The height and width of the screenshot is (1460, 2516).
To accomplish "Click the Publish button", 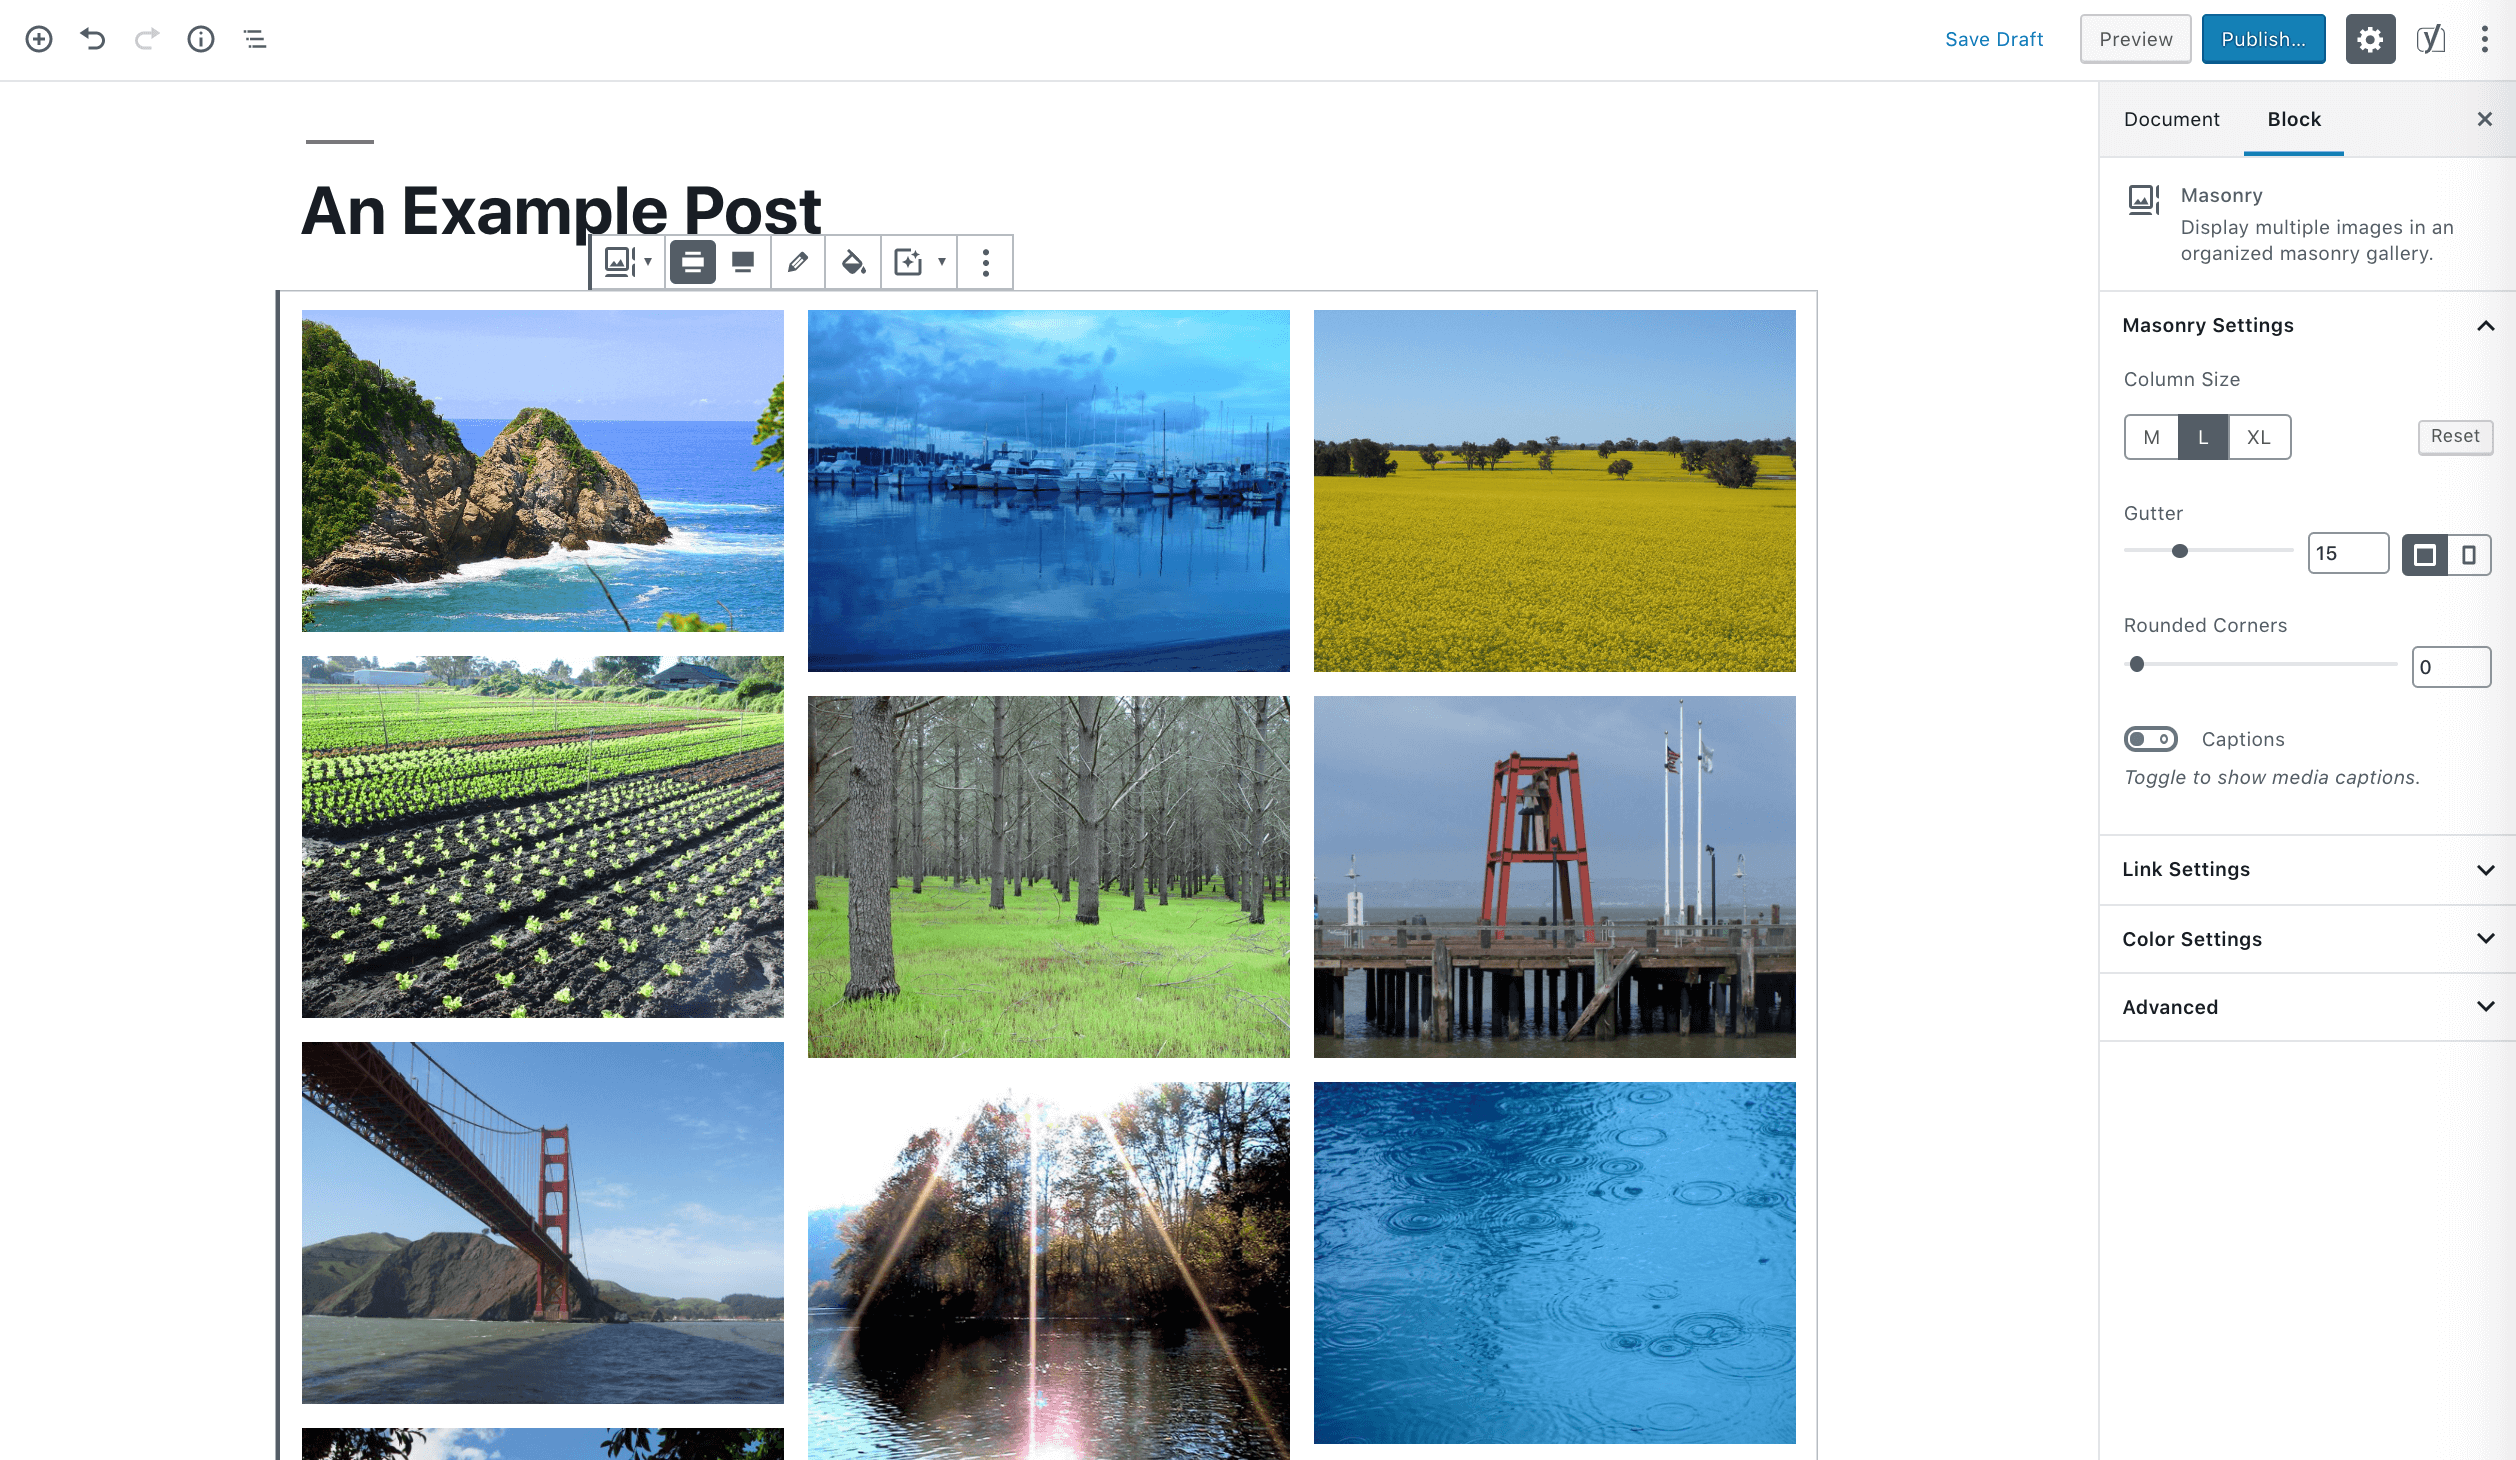I will 2262,39.
